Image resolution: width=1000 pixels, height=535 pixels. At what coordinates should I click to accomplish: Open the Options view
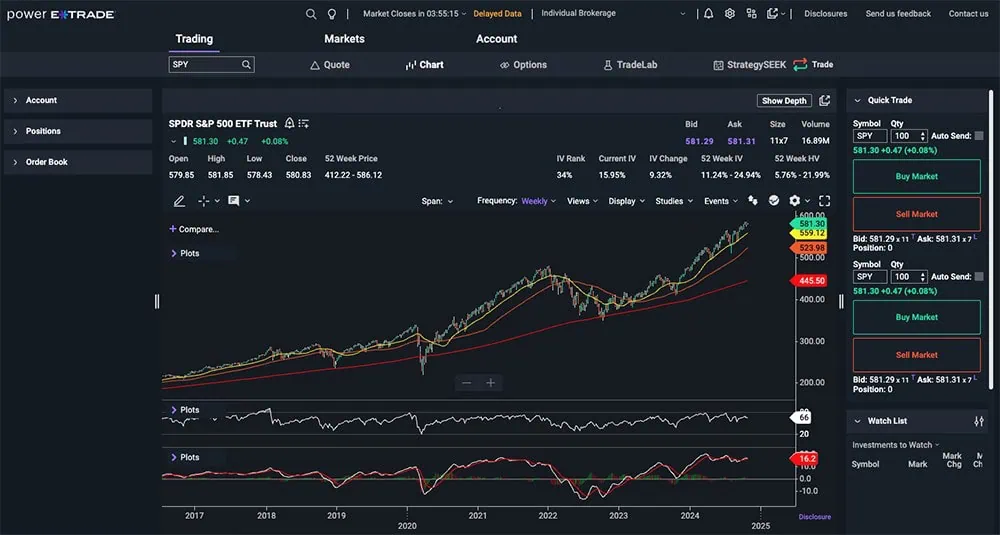pos(523,65)
